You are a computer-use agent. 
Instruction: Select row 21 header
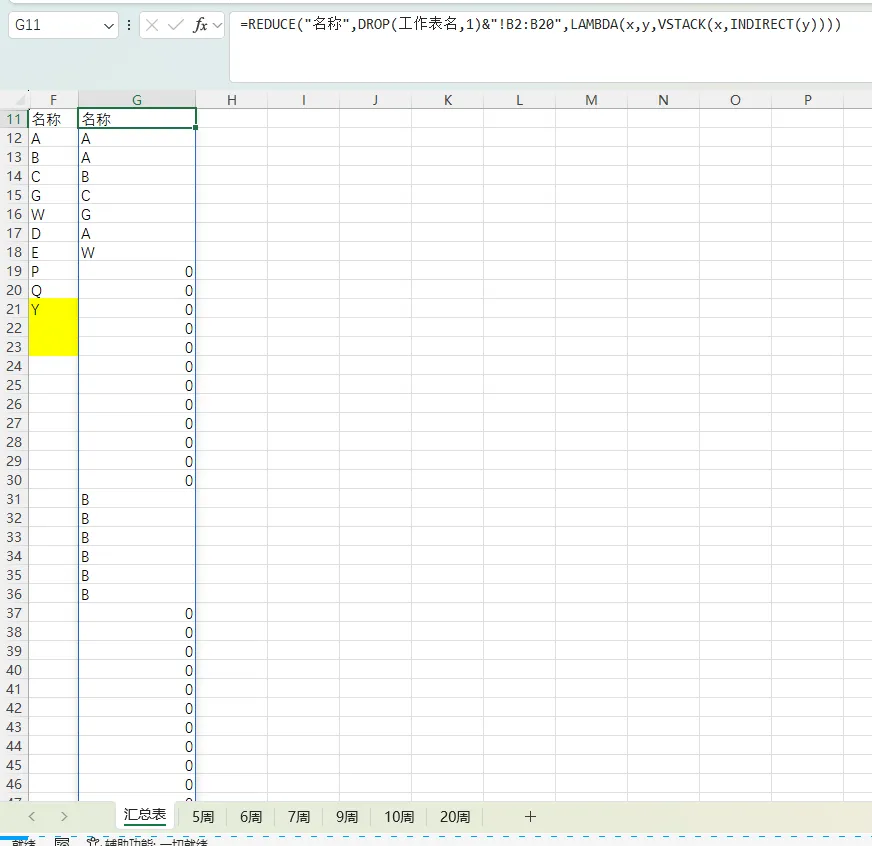coord(14,309)
